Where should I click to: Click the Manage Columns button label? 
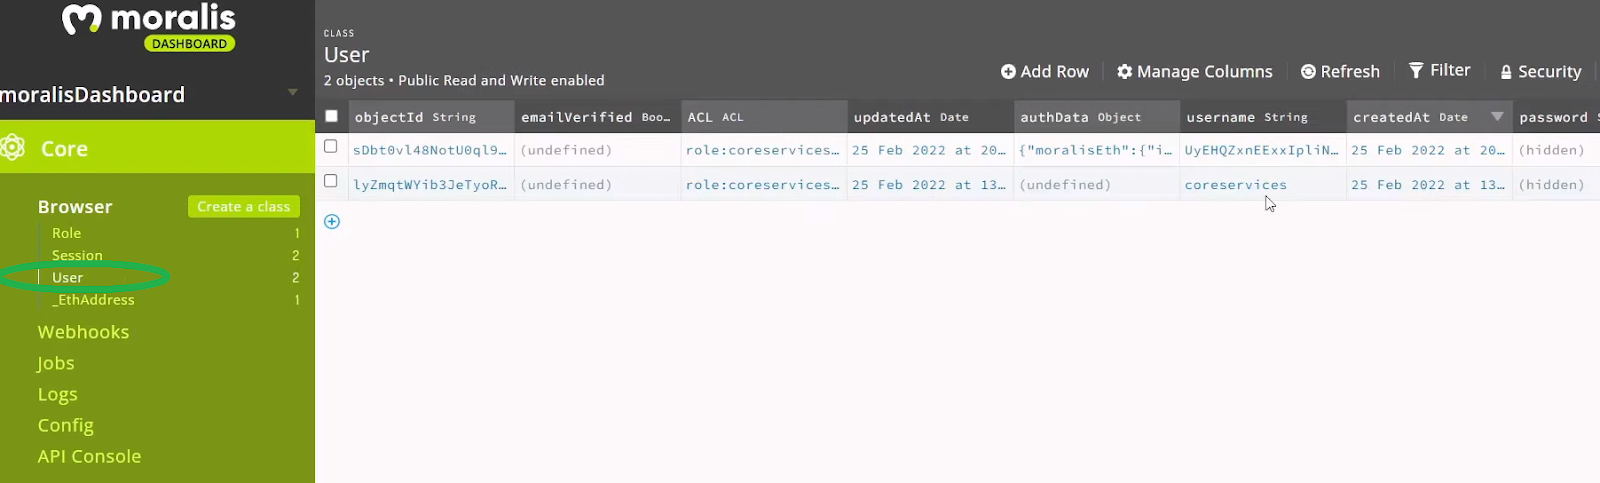coord(1205,71)
